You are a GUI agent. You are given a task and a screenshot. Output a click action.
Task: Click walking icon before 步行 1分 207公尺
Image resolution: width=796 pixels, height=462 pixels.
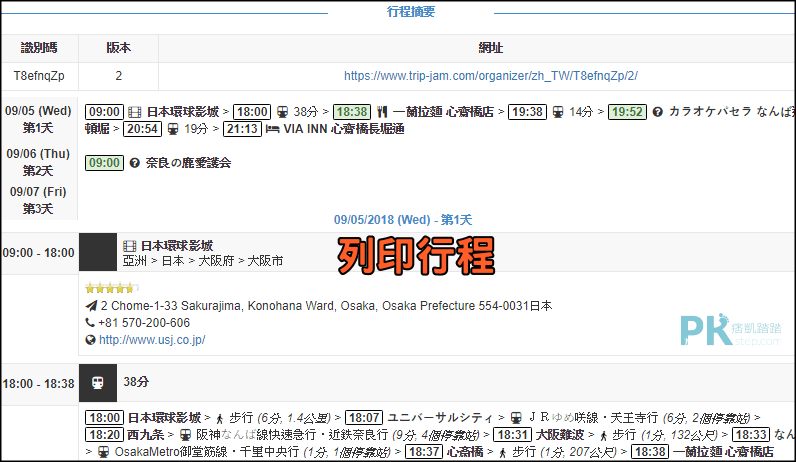503,452
